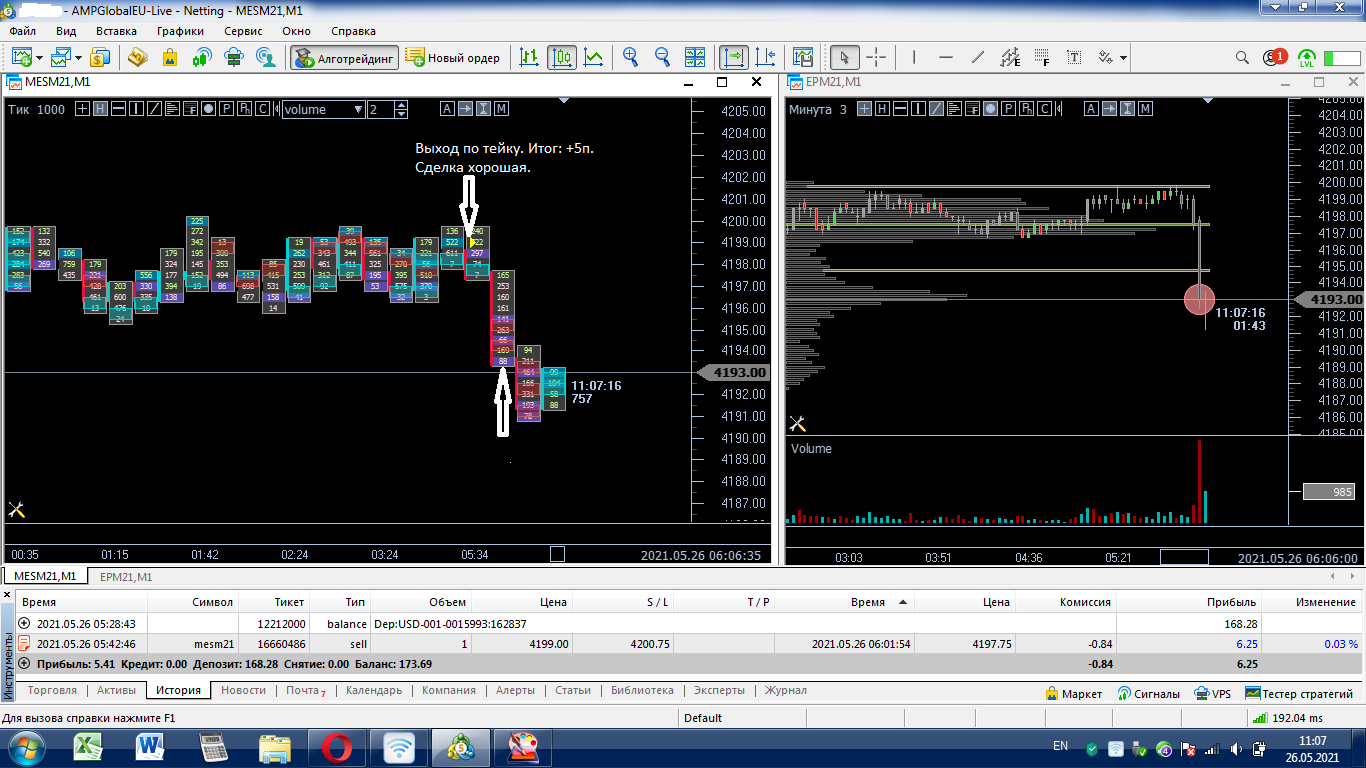Select the horizontal line drawing tool
Viewport: 1366px width, 768px height.
coord(946,57)
